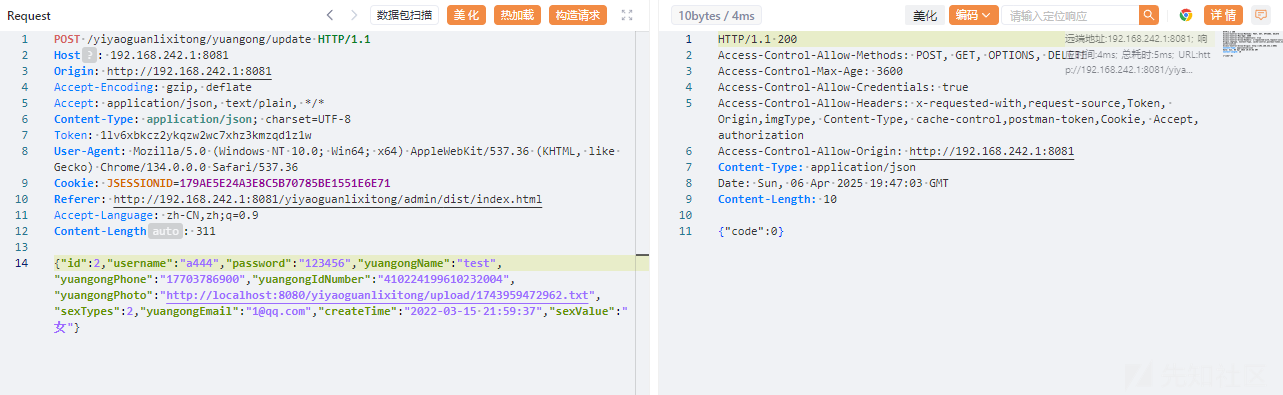This screenshot has width=1283, height=395.
Task: Click the 热加载 button
Action: [x=517, y=15]
